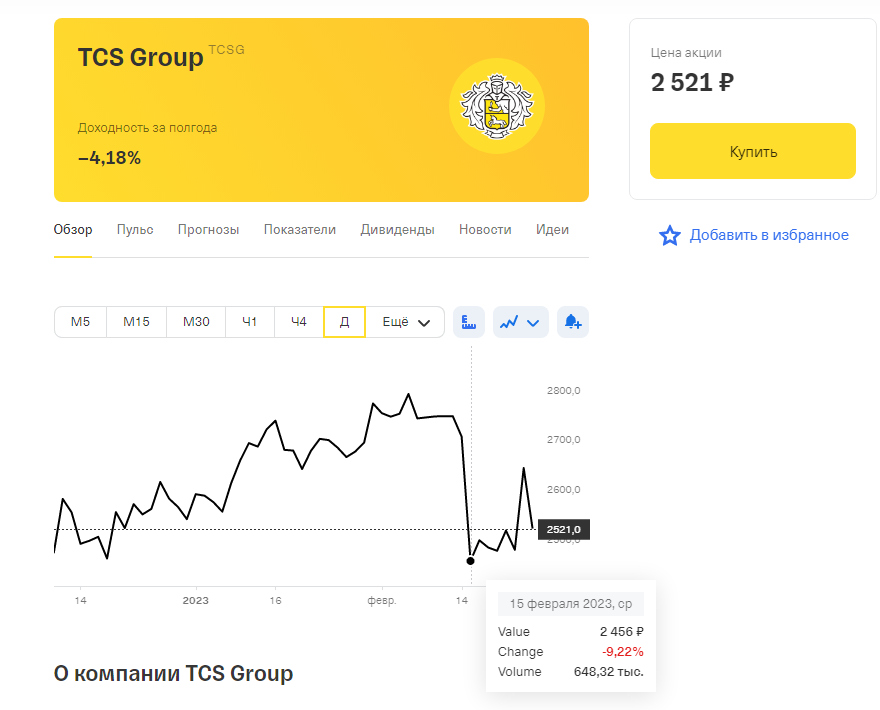Click the bell price alert icon
The image size is (880, 710).
(x=572, y=322)
